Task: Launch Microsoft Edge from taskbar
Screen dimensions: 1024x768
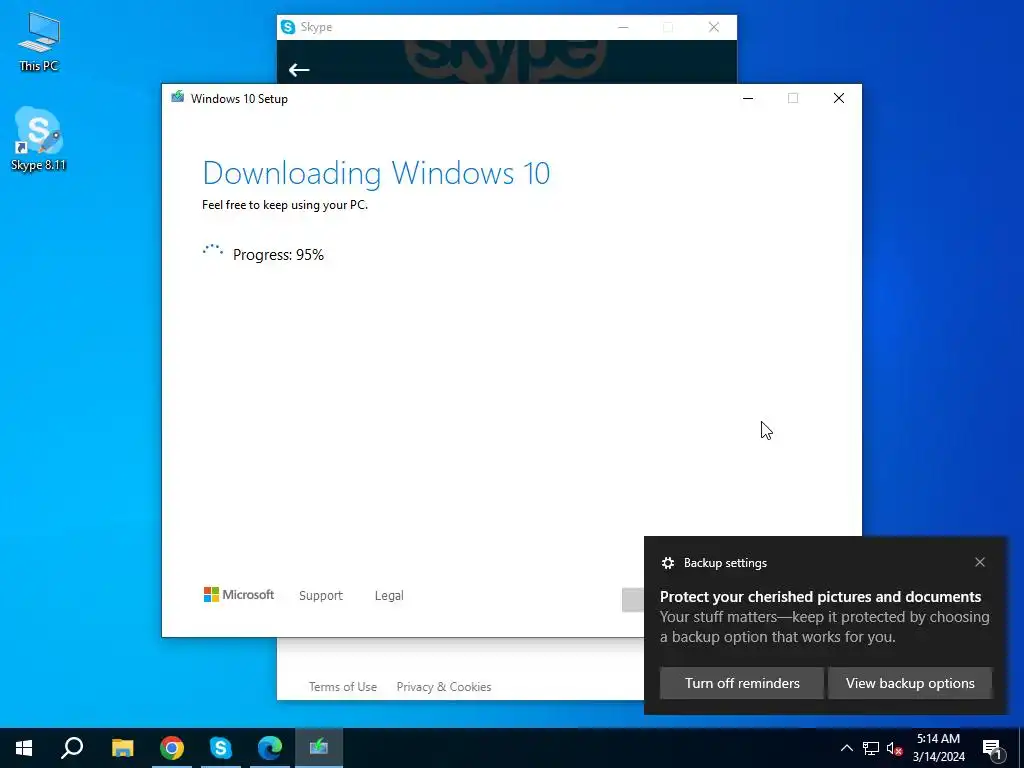Action: [270, 748]
